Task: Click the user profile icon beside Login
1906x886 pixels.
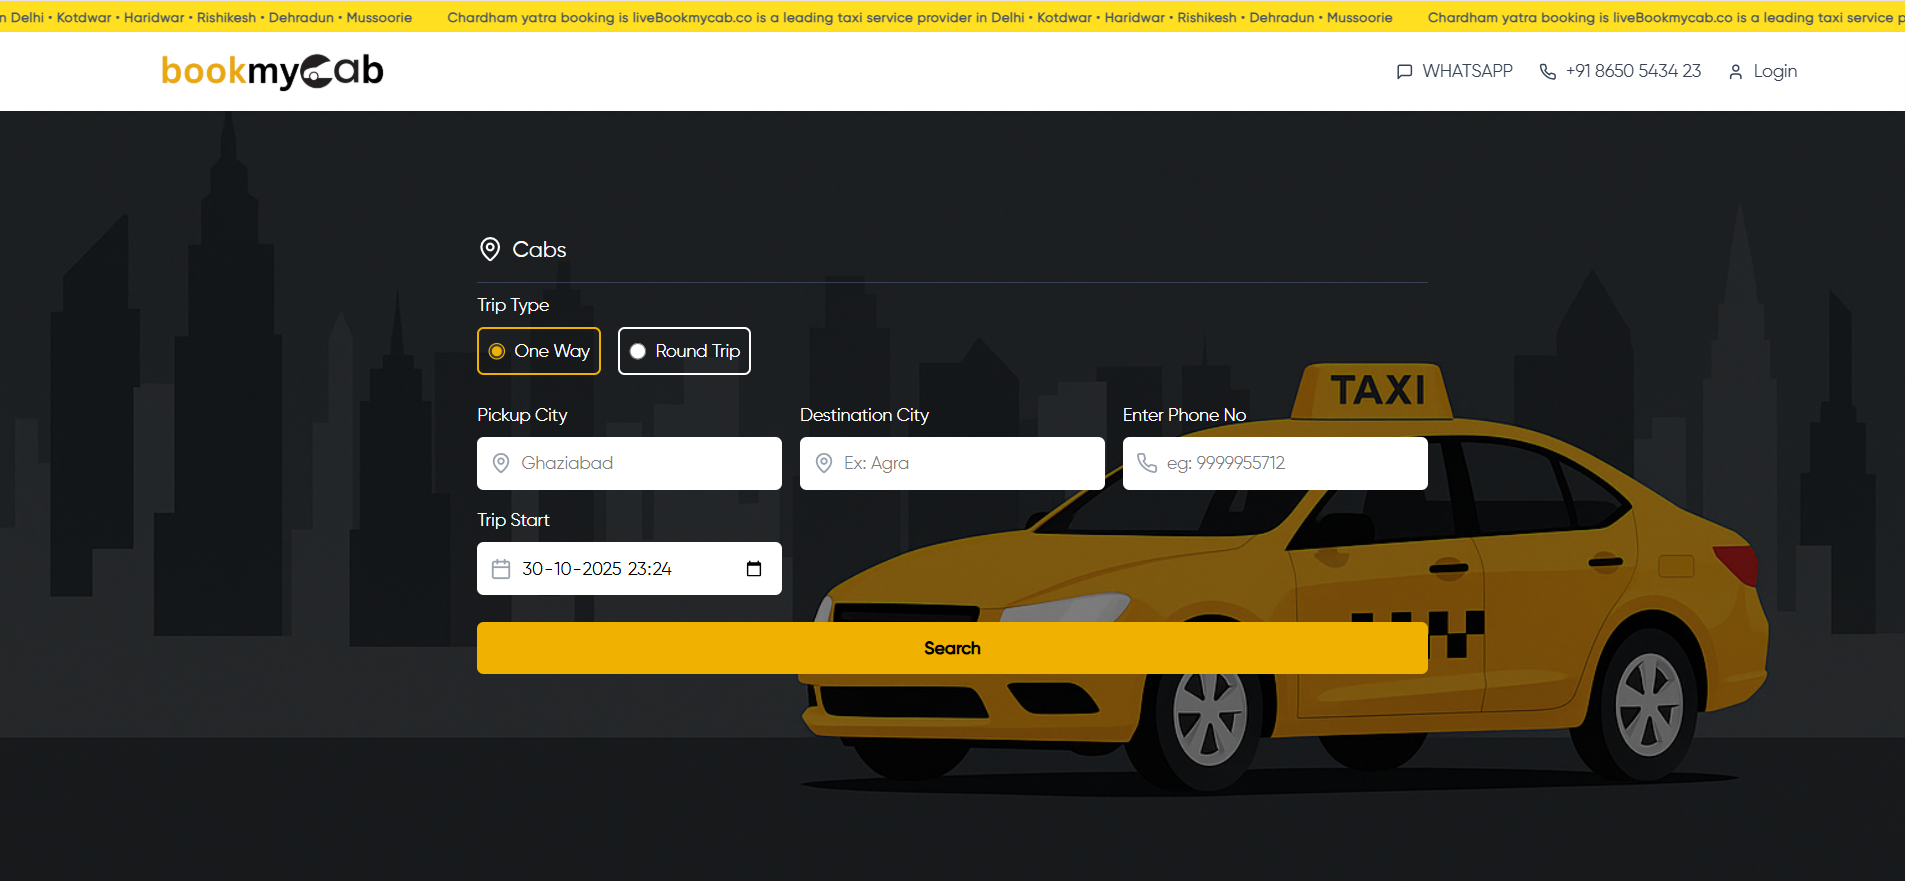Action: pyautogui.click(x=1735, y=72)
